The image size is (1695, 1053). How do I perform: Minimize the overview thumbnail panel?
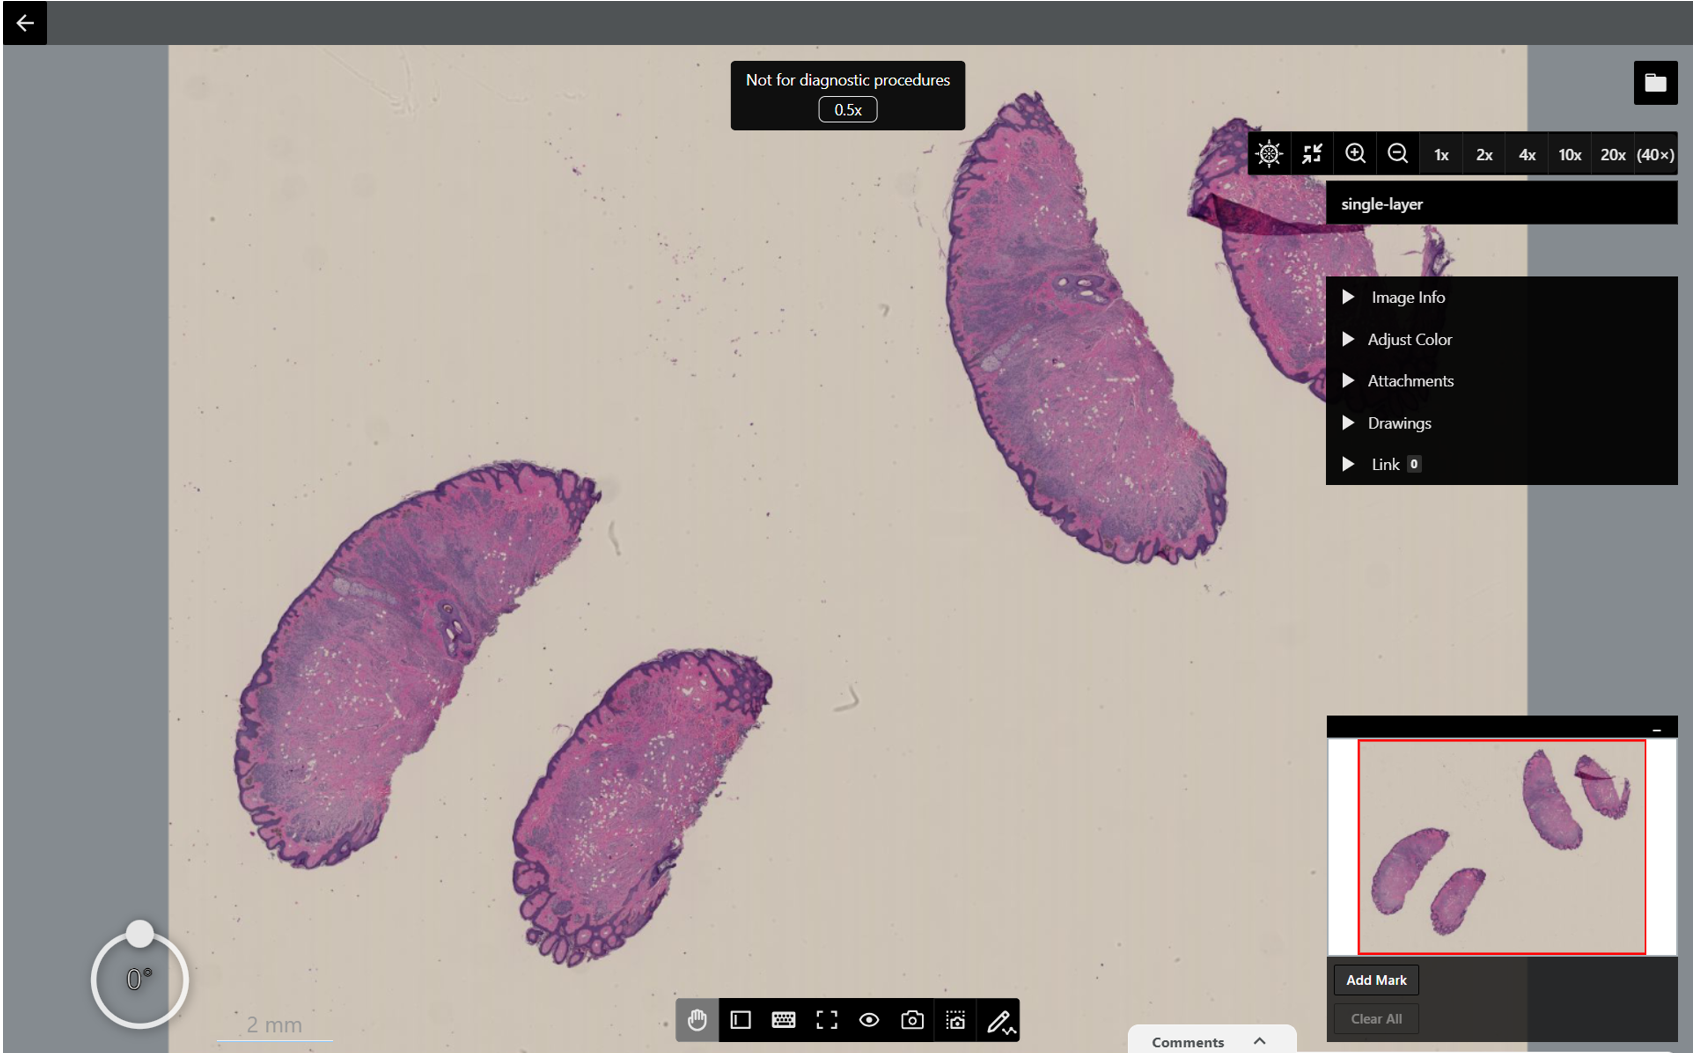pyautogui.click(x=1657, y=729)
